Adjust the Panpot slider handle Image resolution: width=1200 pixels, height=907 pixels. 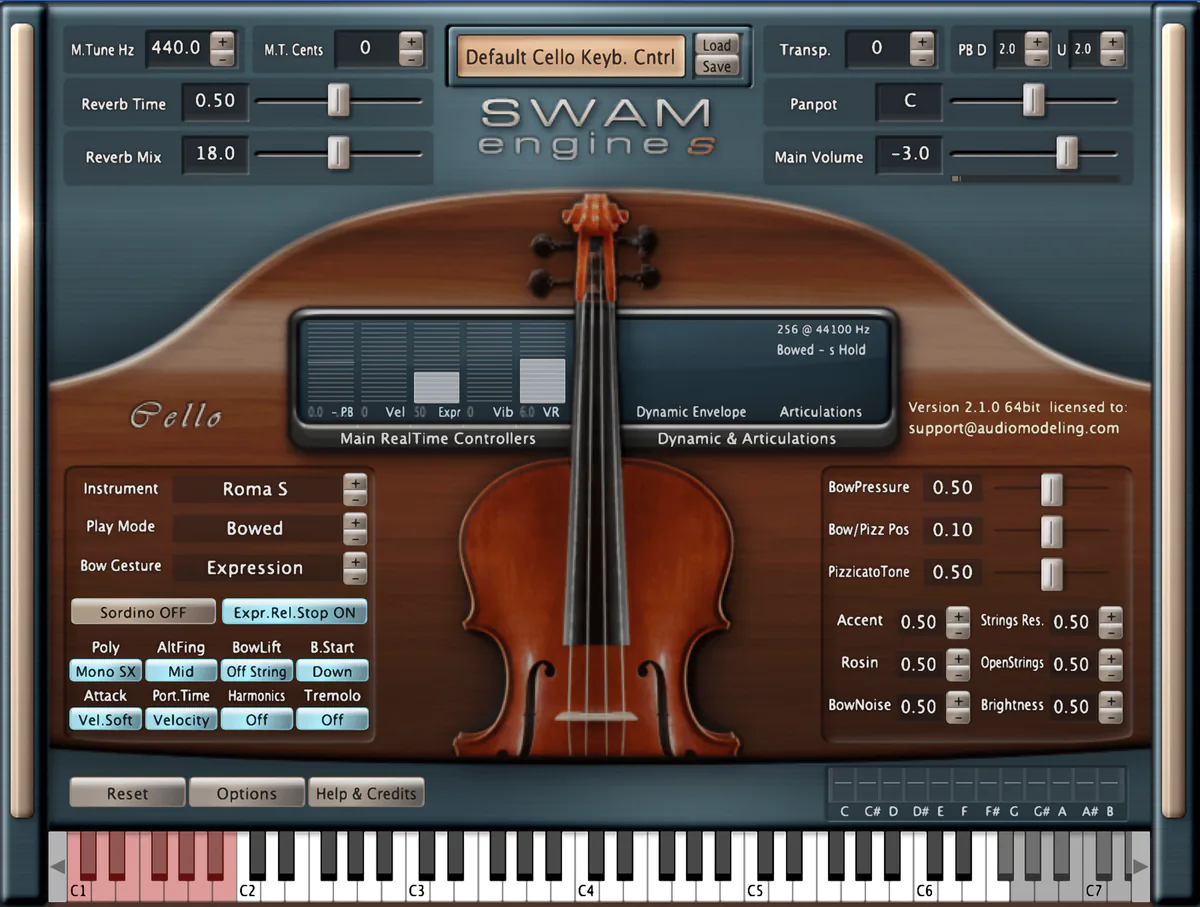pyautogui.click(x=1034, y=101)
